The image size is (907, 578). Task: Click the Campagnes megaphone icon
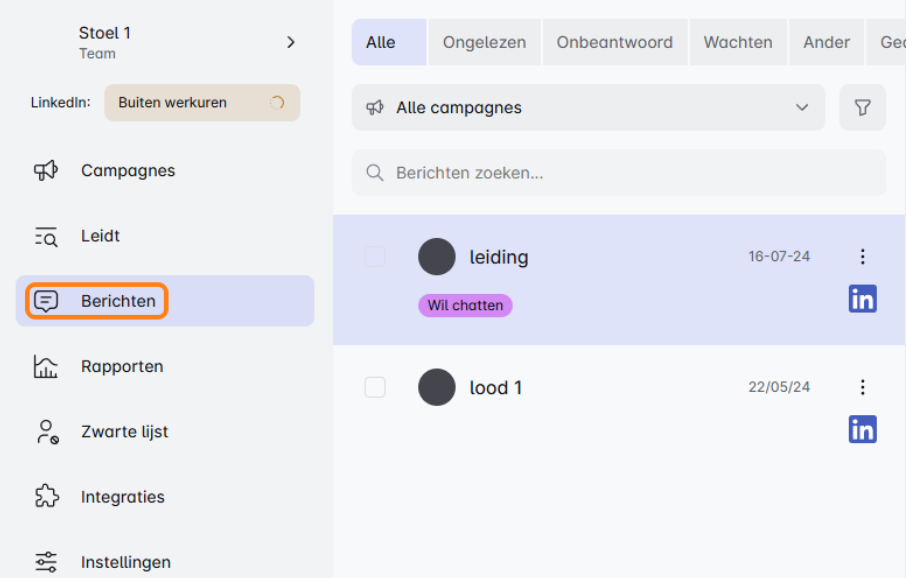(46, 171)
